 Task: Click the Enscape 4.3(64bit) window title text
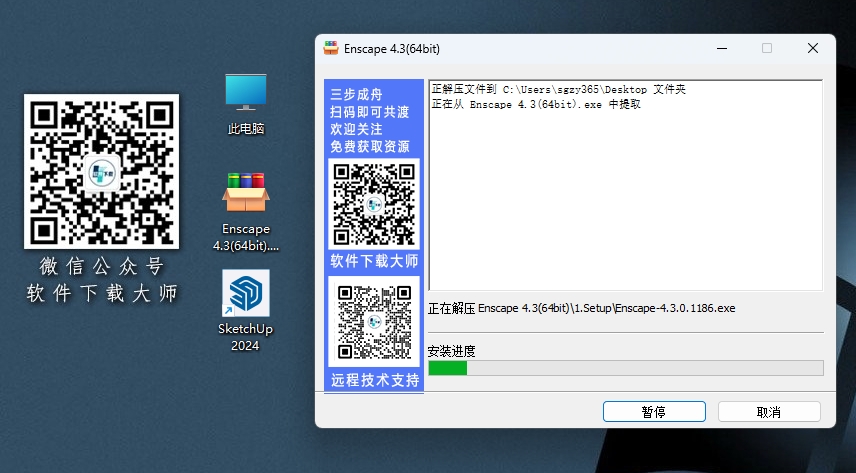(x=391, y=49)
